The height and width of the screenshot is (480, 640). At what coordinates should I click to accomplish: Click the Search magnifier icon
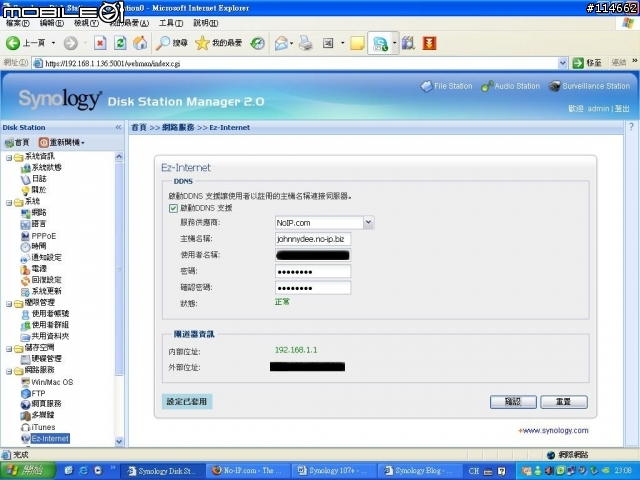point(163,43)
